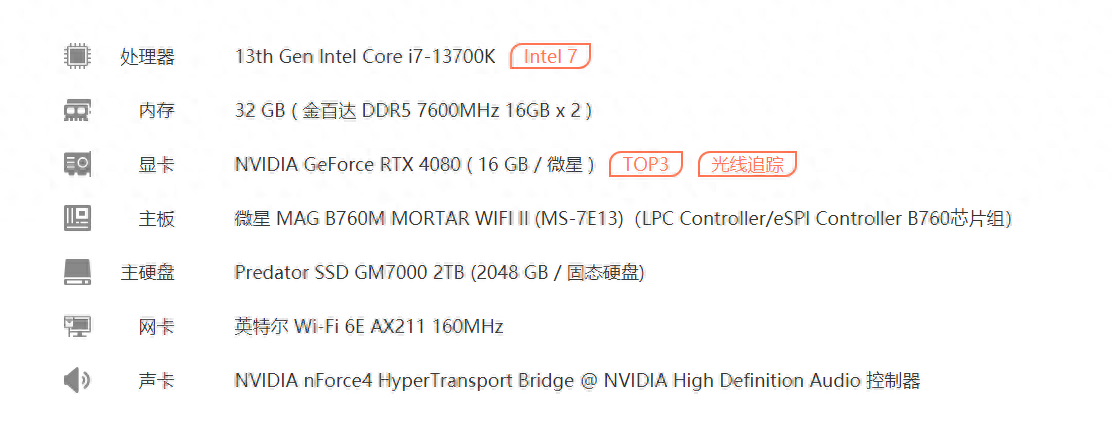Click the main hard disk icon
Image resolution: width=1112 pixels, height=432 pixels.
click(x=77, y=272)
